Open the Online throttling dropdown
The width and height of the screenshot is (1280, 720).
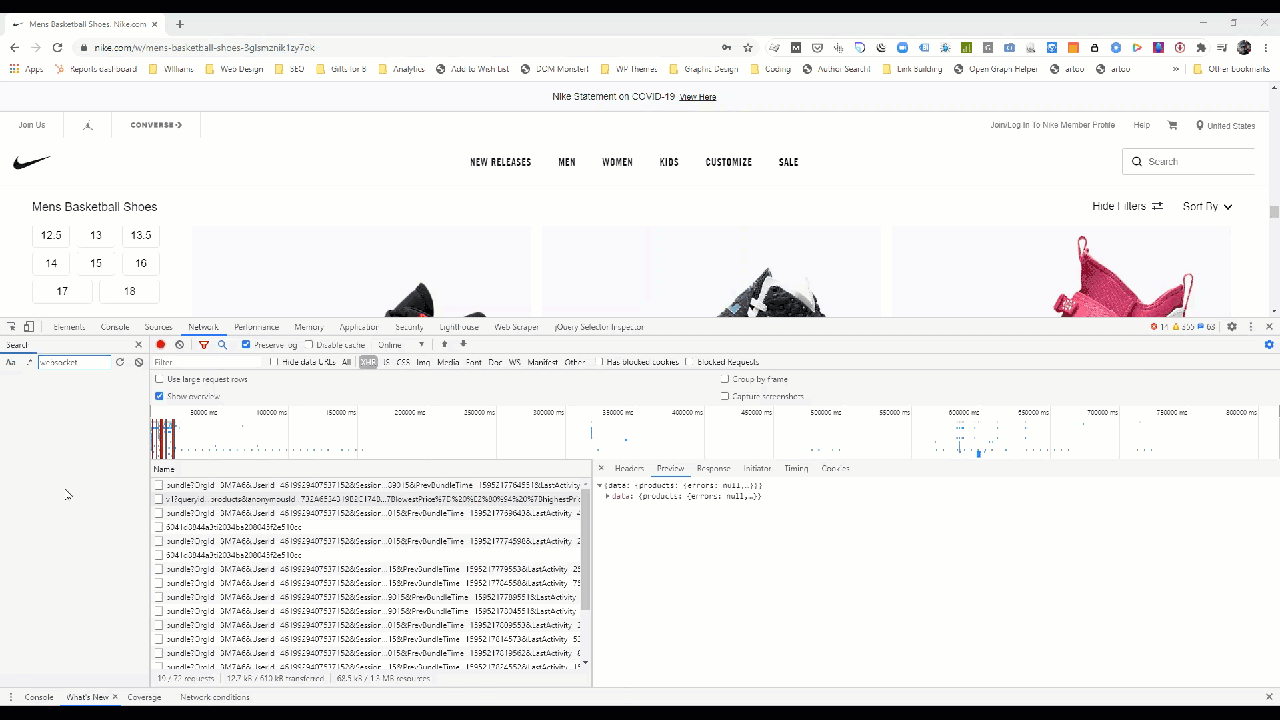click(x=398, y=344)
